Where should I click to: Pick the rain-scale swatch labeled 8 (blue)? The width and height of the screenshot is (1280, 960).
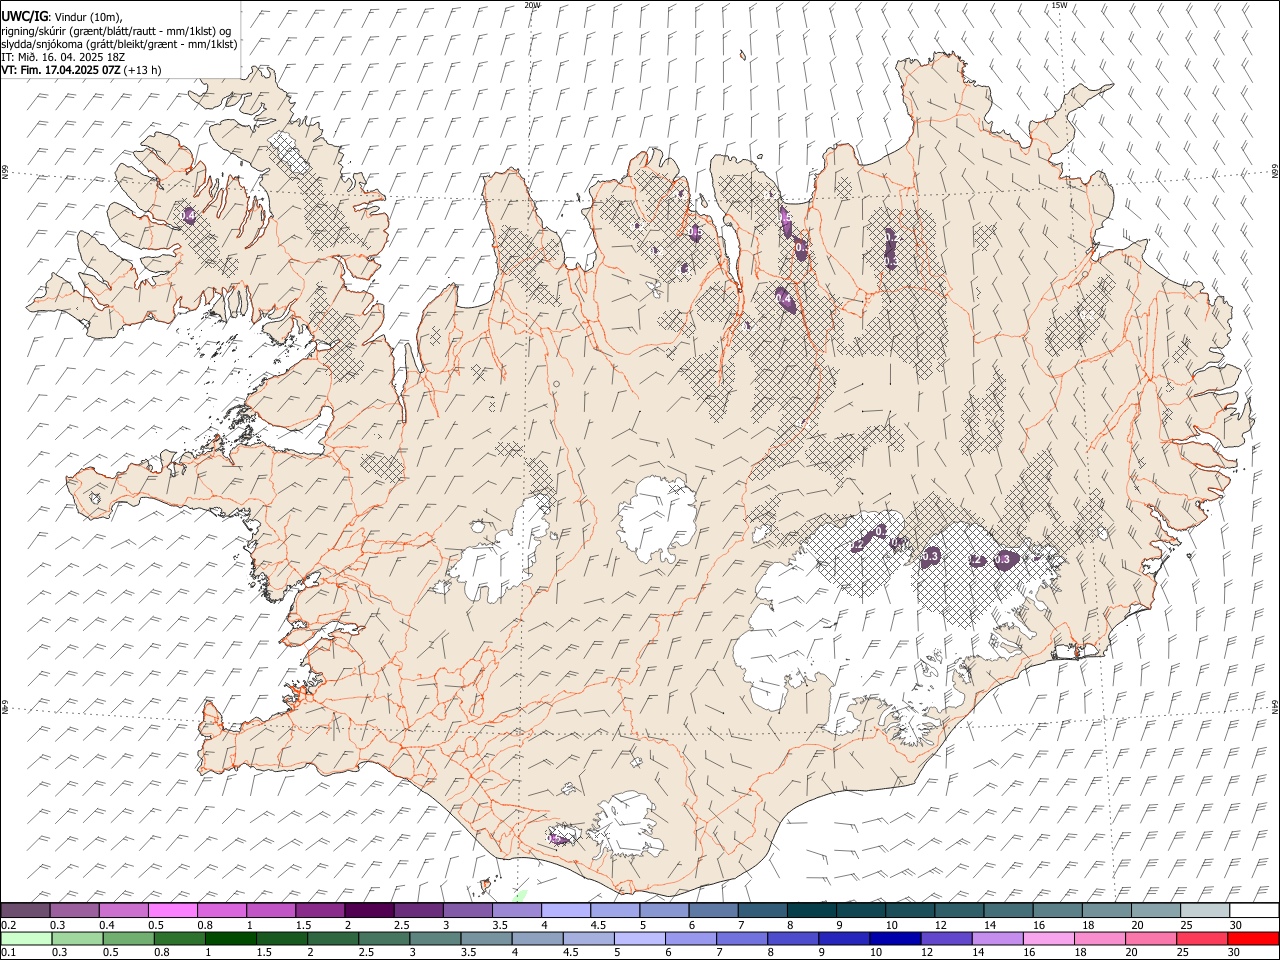(x=793, y=939)
